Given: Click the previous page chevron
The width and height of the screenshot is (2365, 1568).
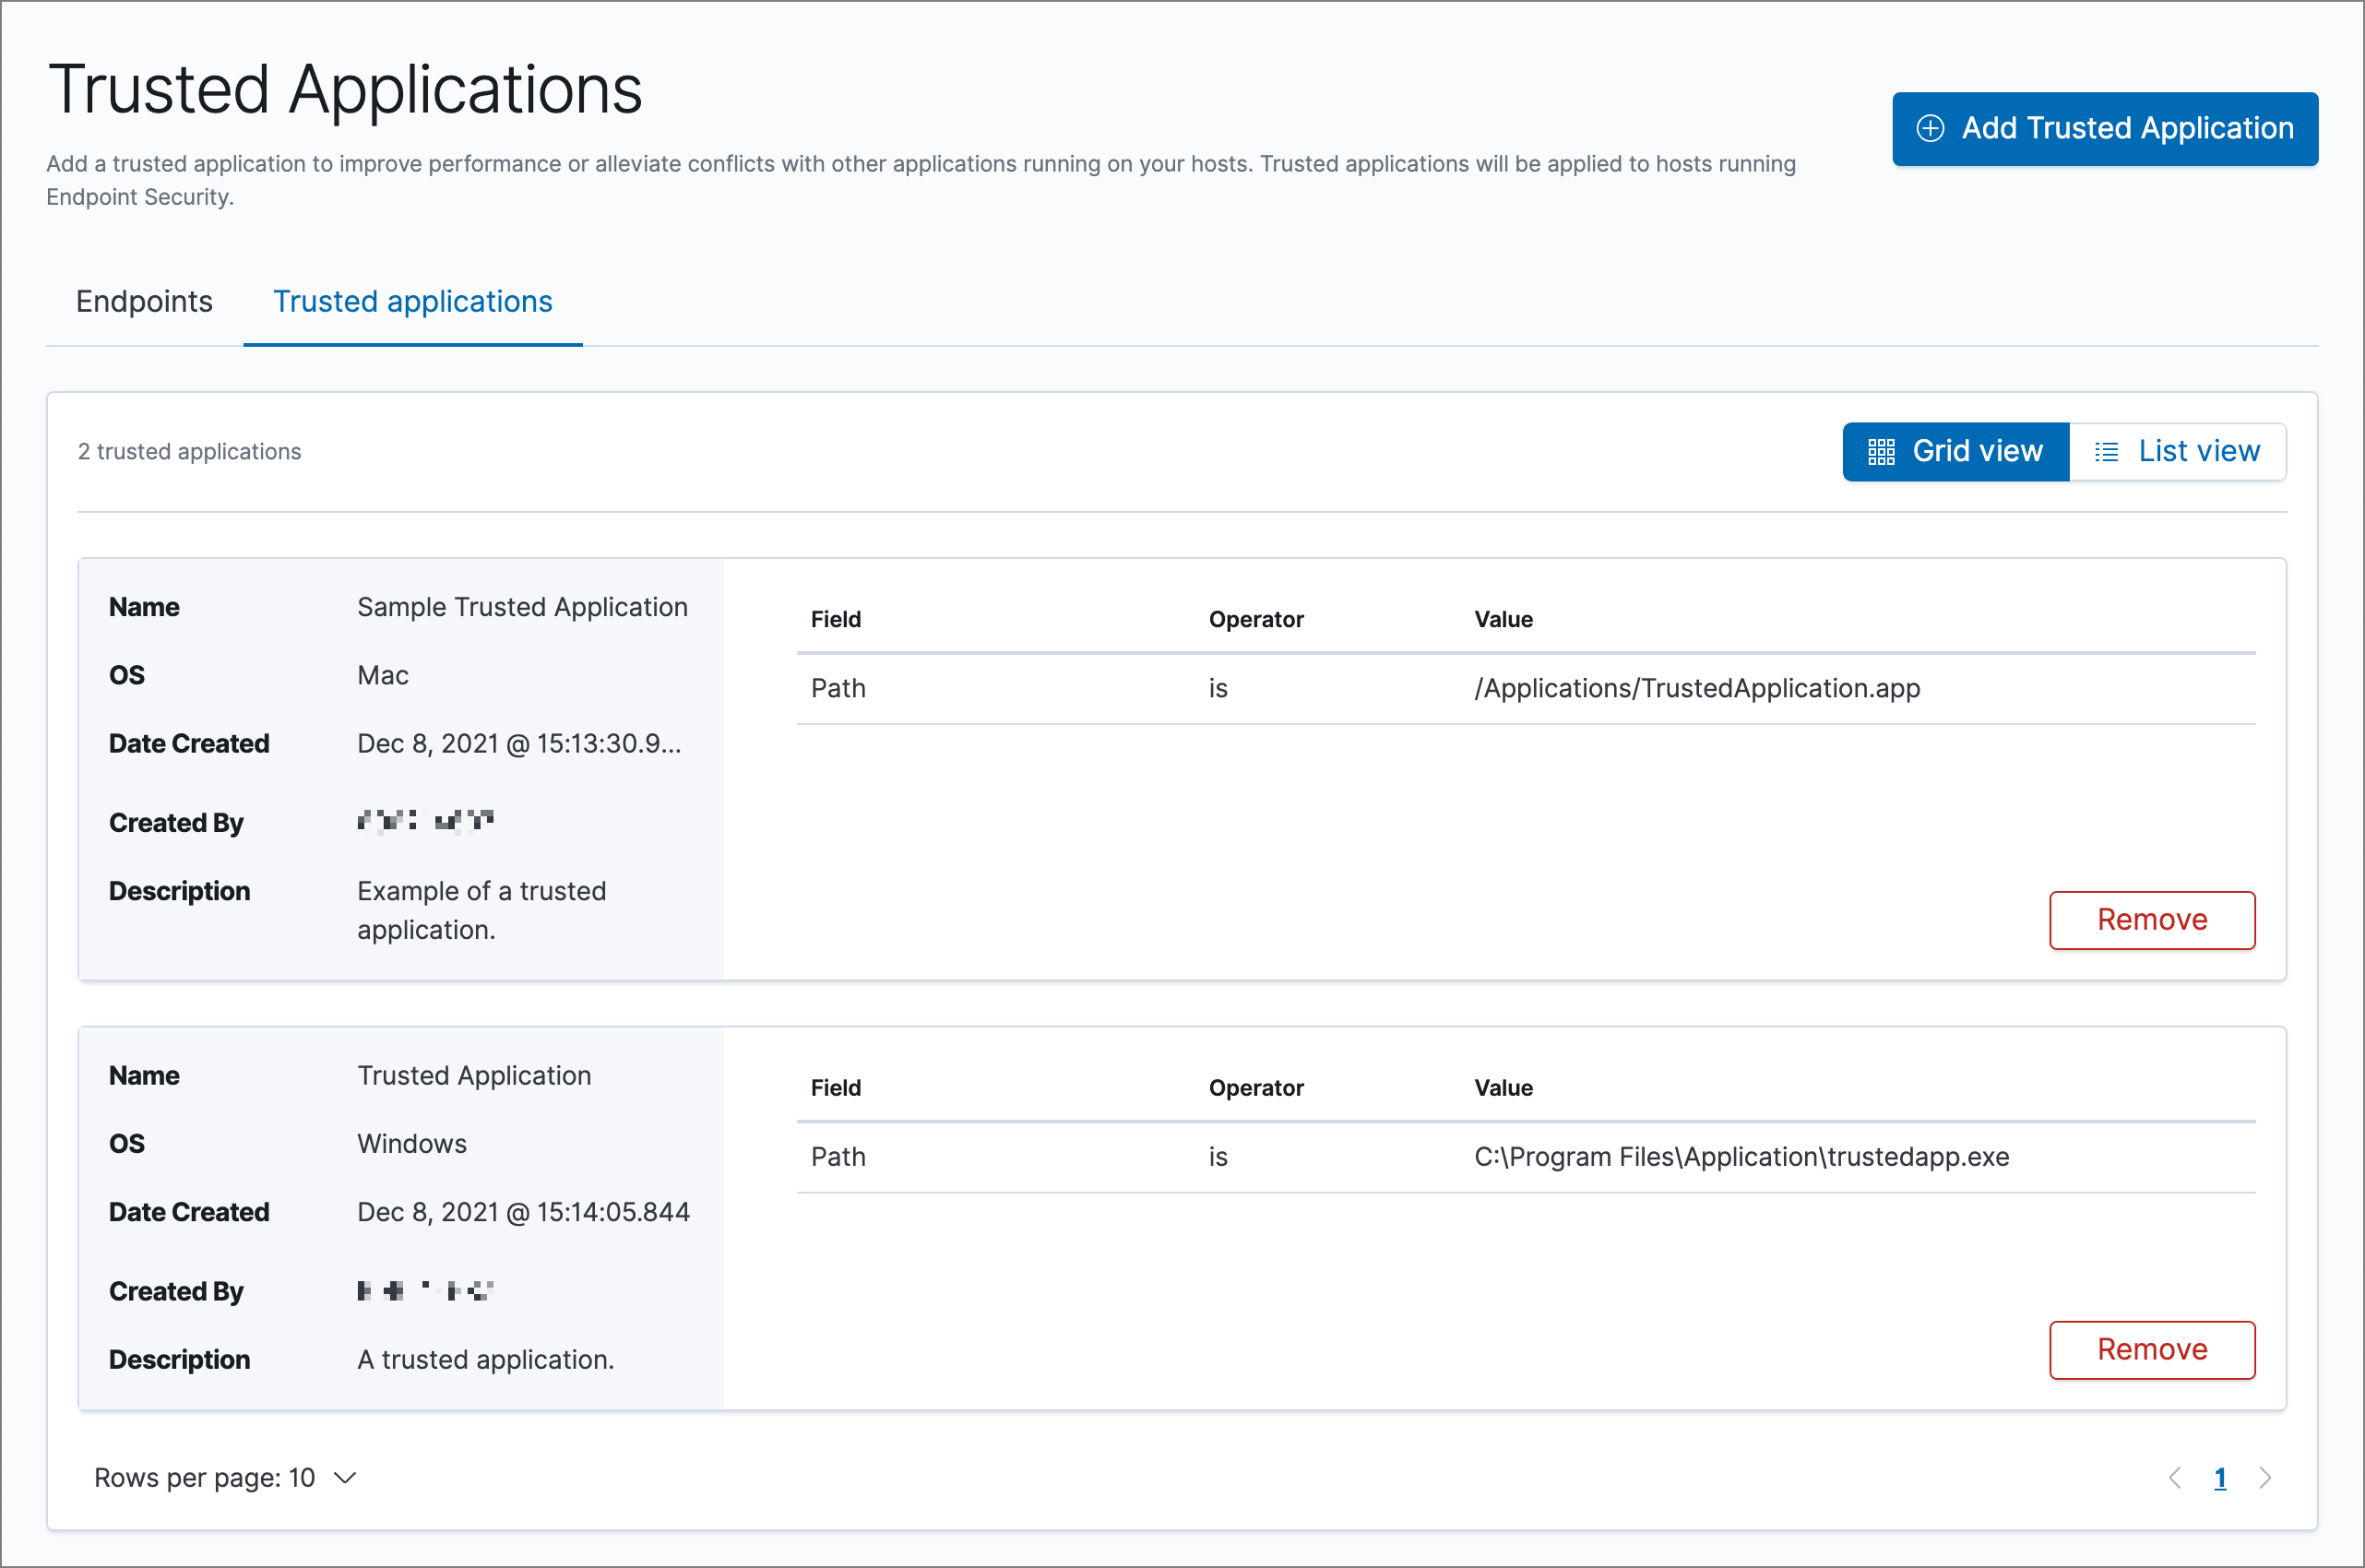Looking at the screenshot, I should (x=2176, y=1478).
